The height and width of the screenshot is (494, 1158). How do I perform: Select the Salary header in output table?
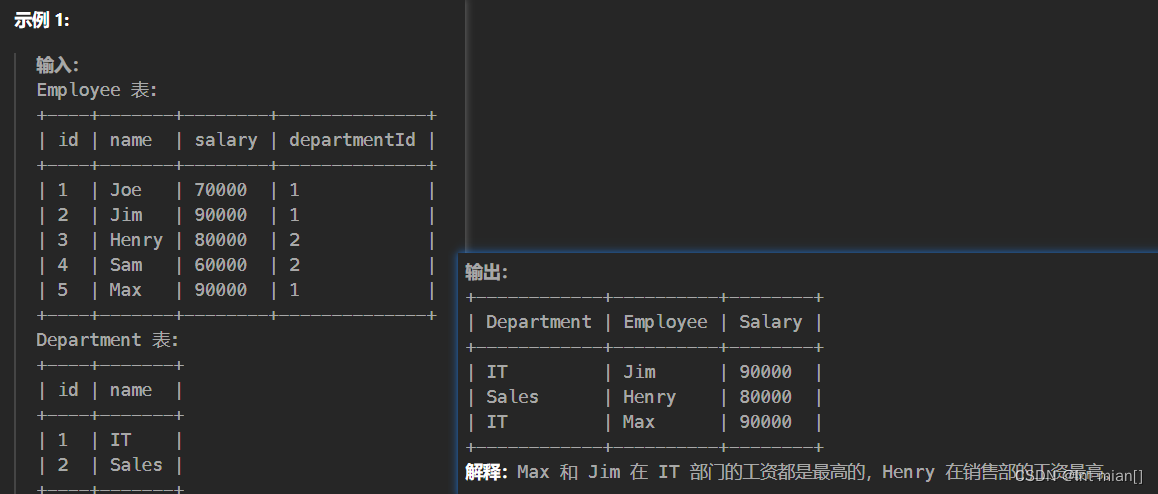(x=770, y=322)
